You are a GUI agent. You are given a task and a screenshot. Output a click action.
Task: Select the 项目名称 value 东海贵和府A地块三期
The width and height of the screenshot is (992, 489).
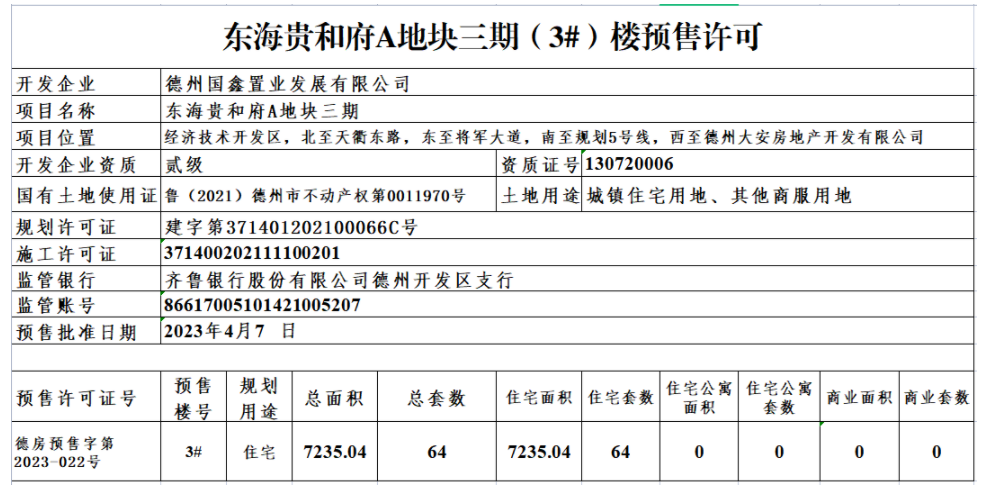[260, 111]
